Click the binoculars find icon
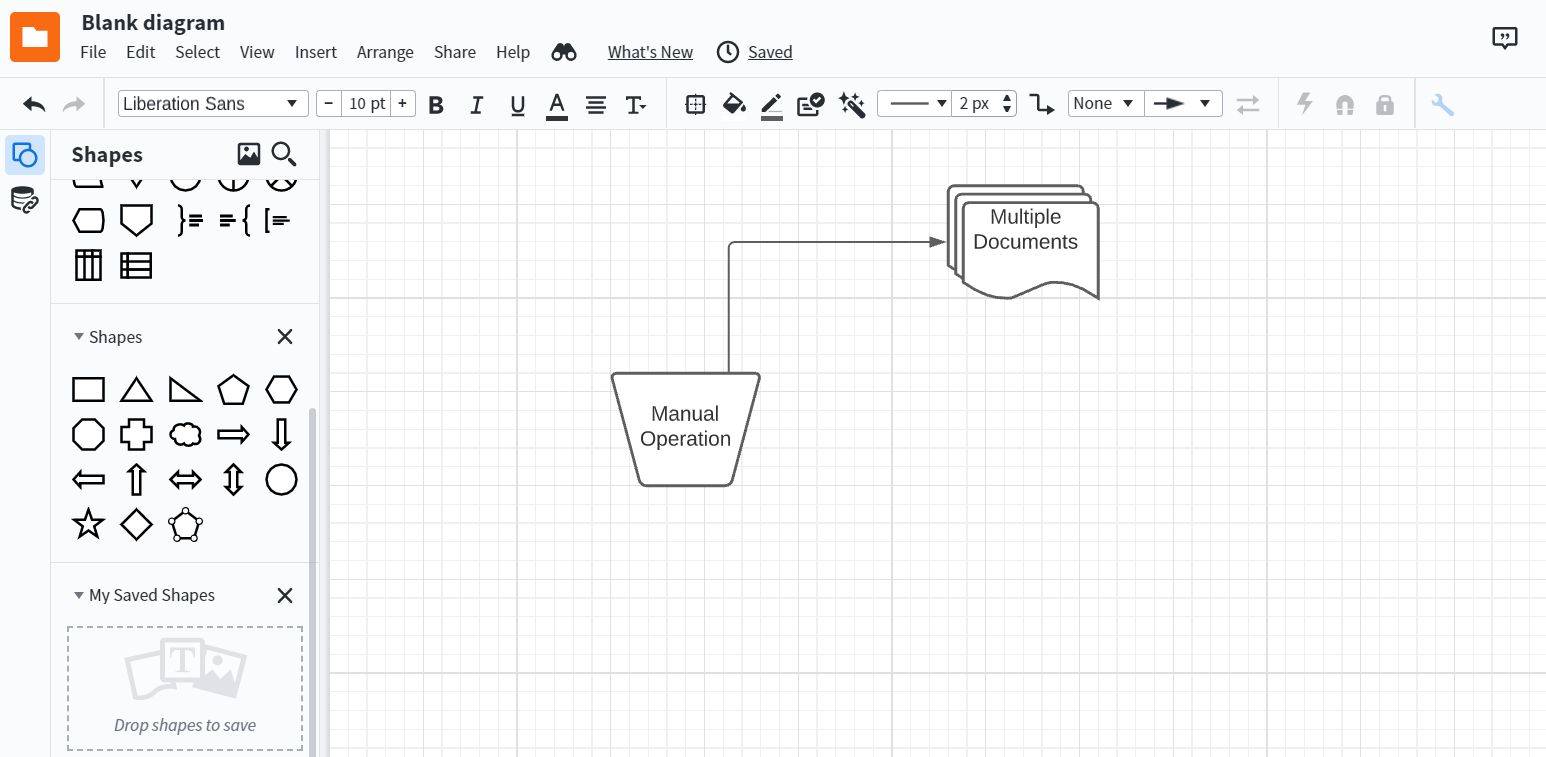1546x757 pixels. (564, 52)
